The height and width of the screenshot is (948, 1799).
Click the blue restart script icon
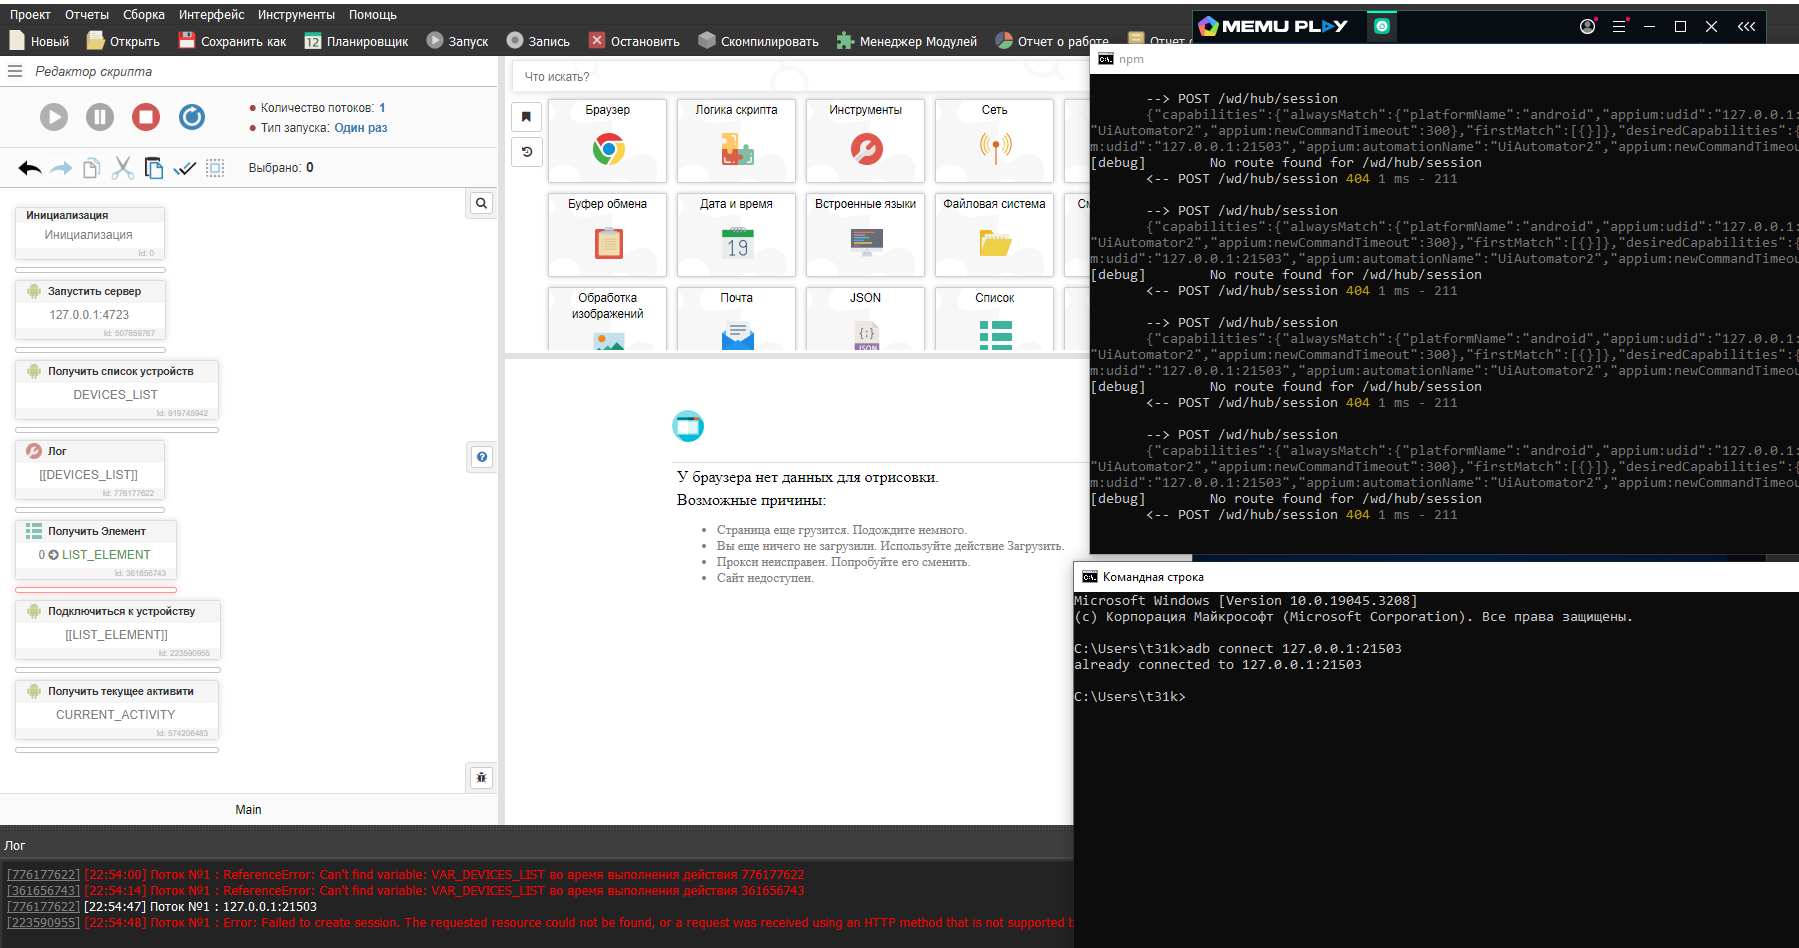pos(192,117)
